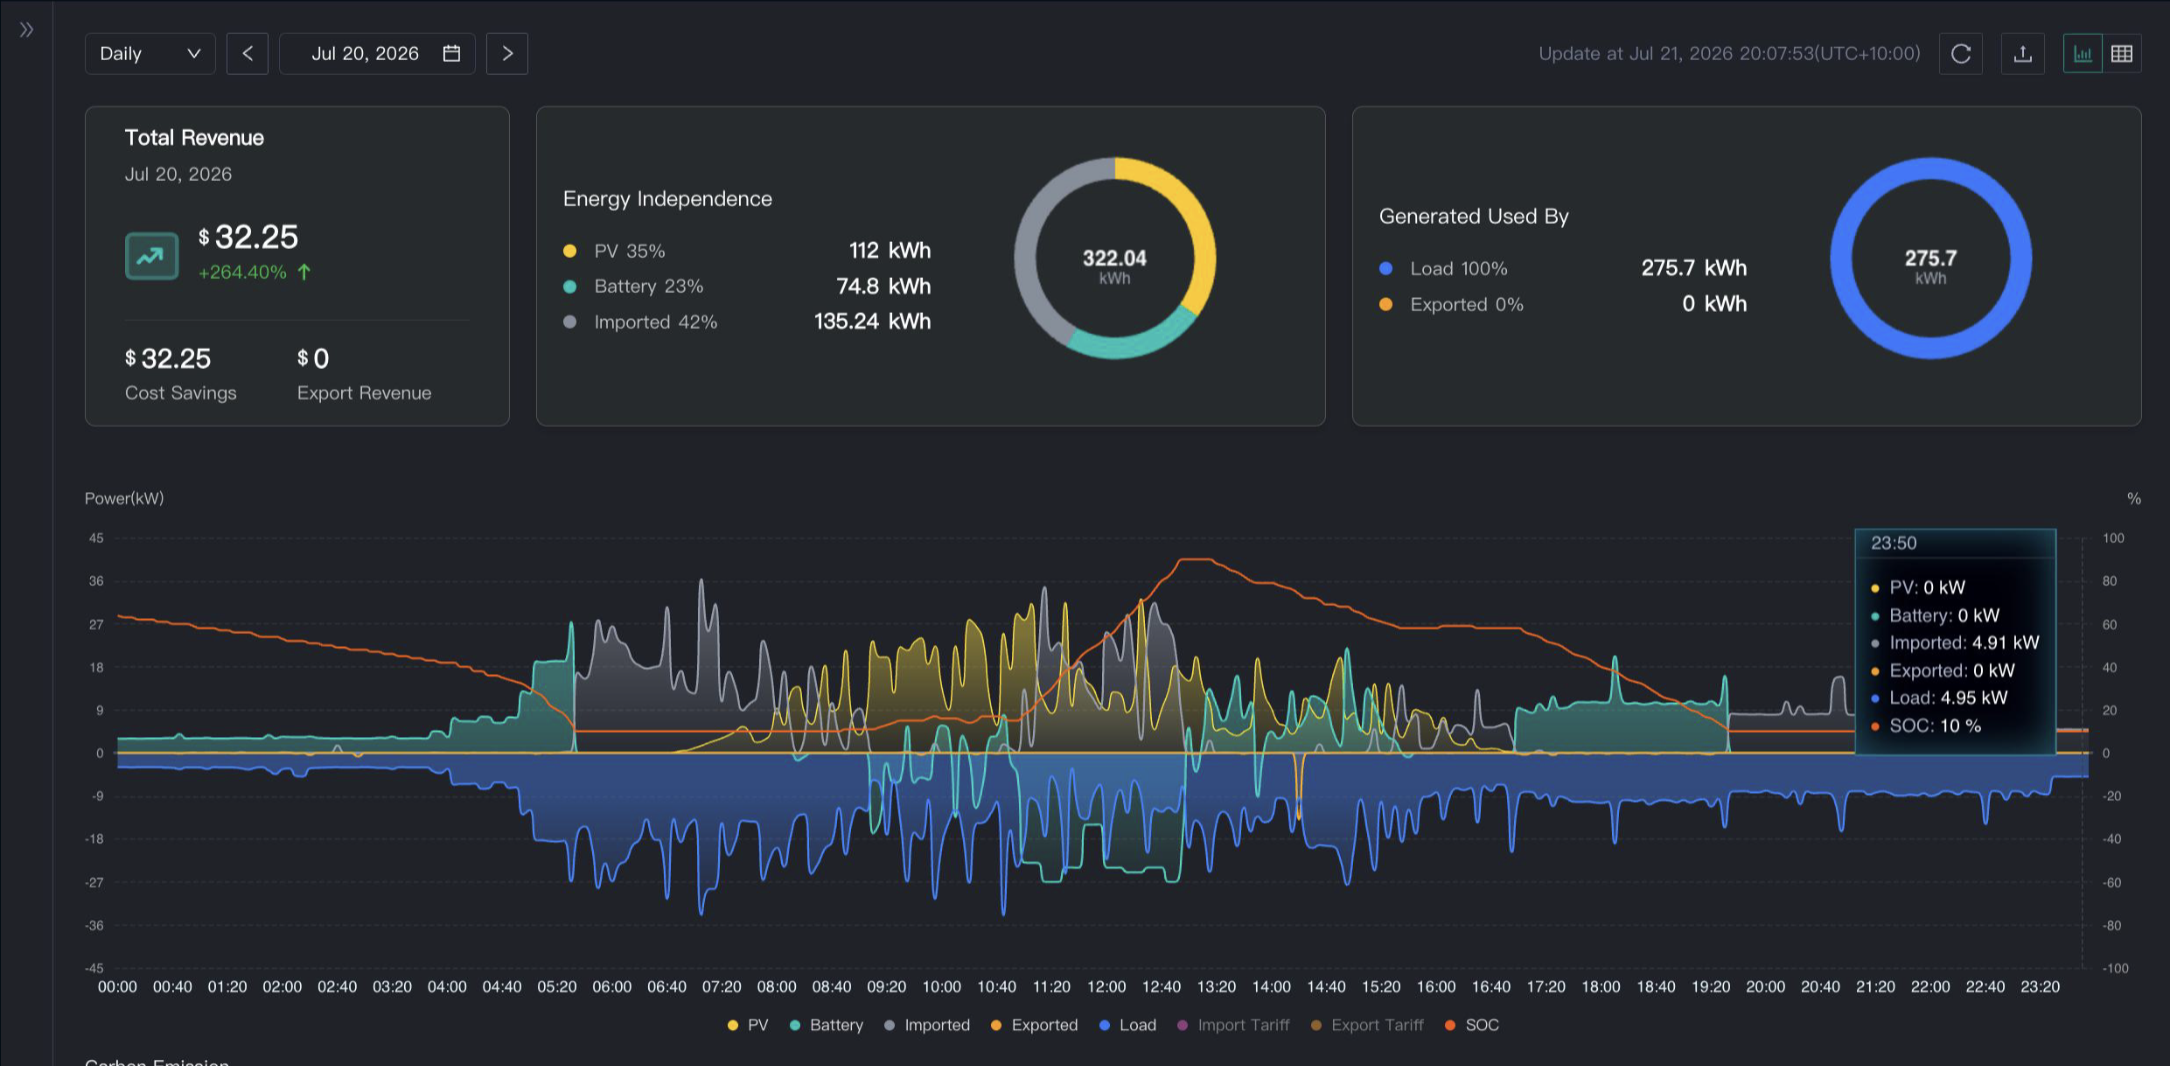Click the Load 100% legend entry

pos(1443,269)
